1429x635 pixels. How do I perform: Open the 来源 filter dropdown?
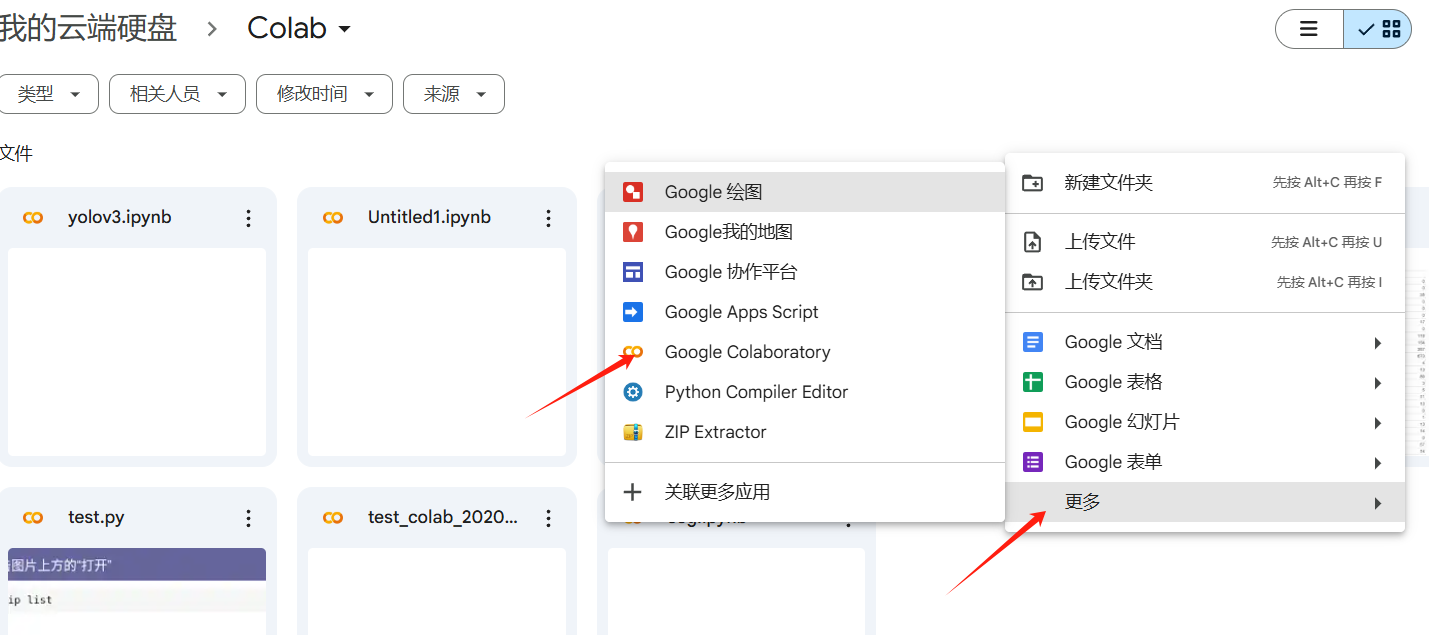tap(454, 94)
